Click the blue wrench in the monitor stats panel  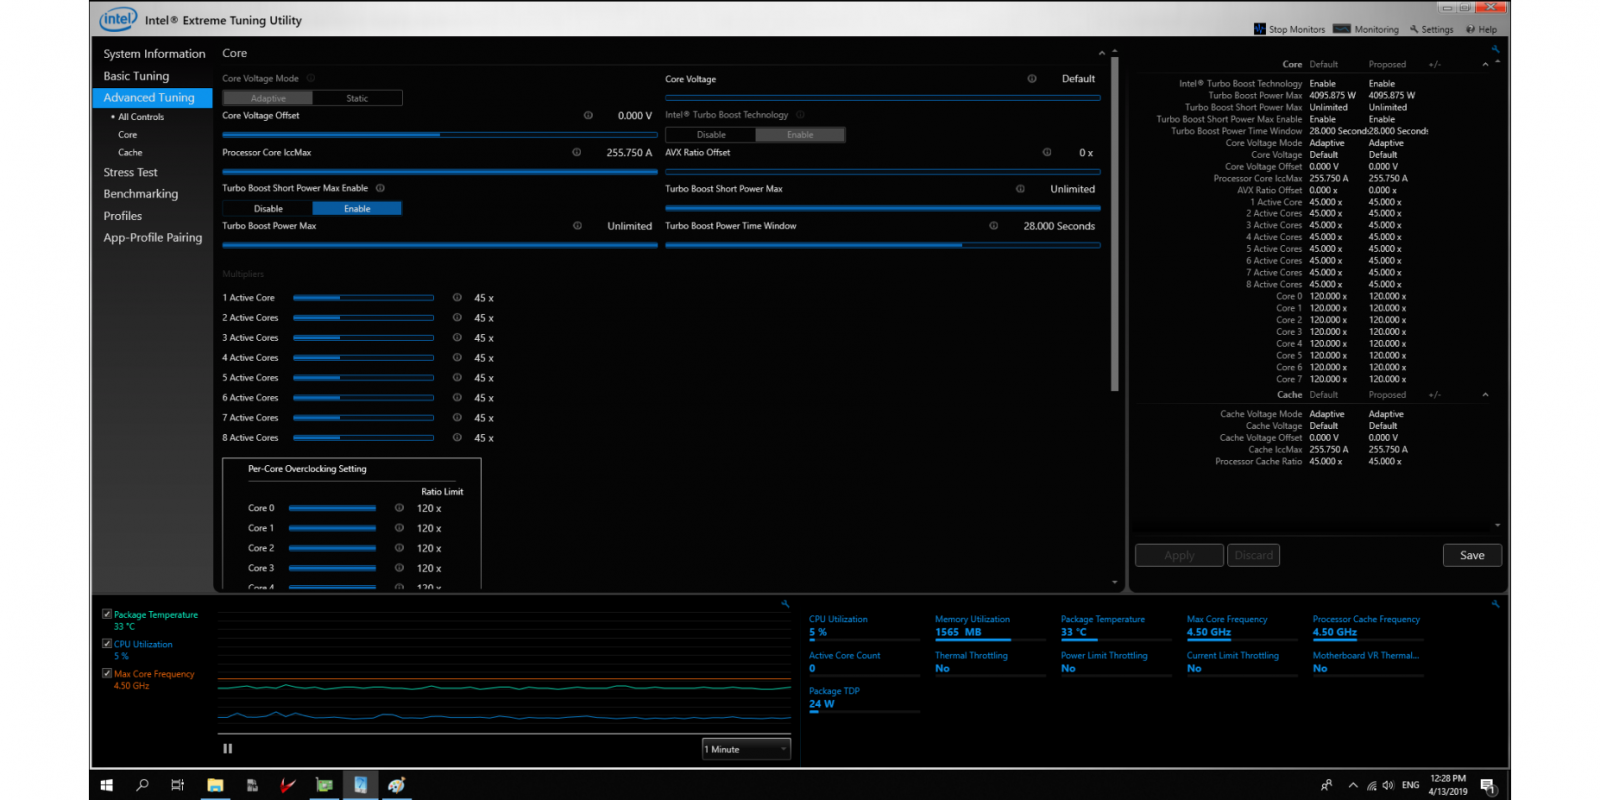(1495, 604)
